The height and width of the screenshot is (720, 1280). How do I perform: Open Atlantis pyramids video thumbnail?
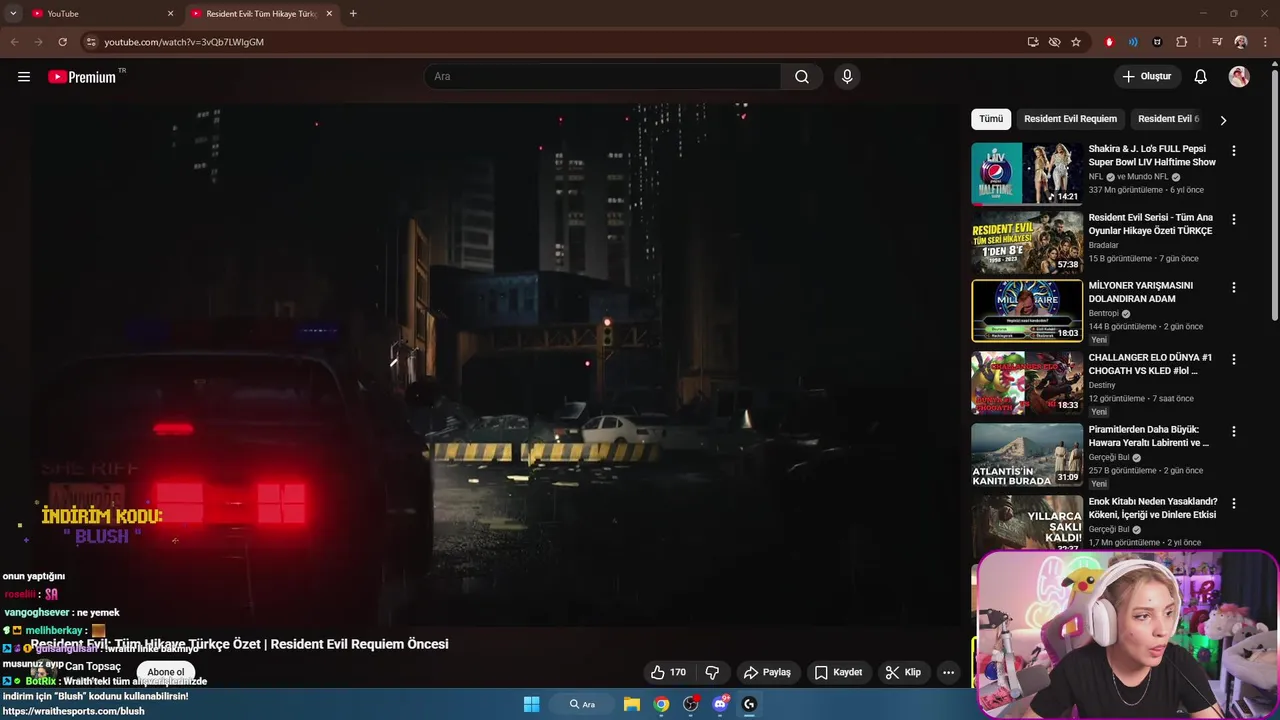tap(1027, 455)
